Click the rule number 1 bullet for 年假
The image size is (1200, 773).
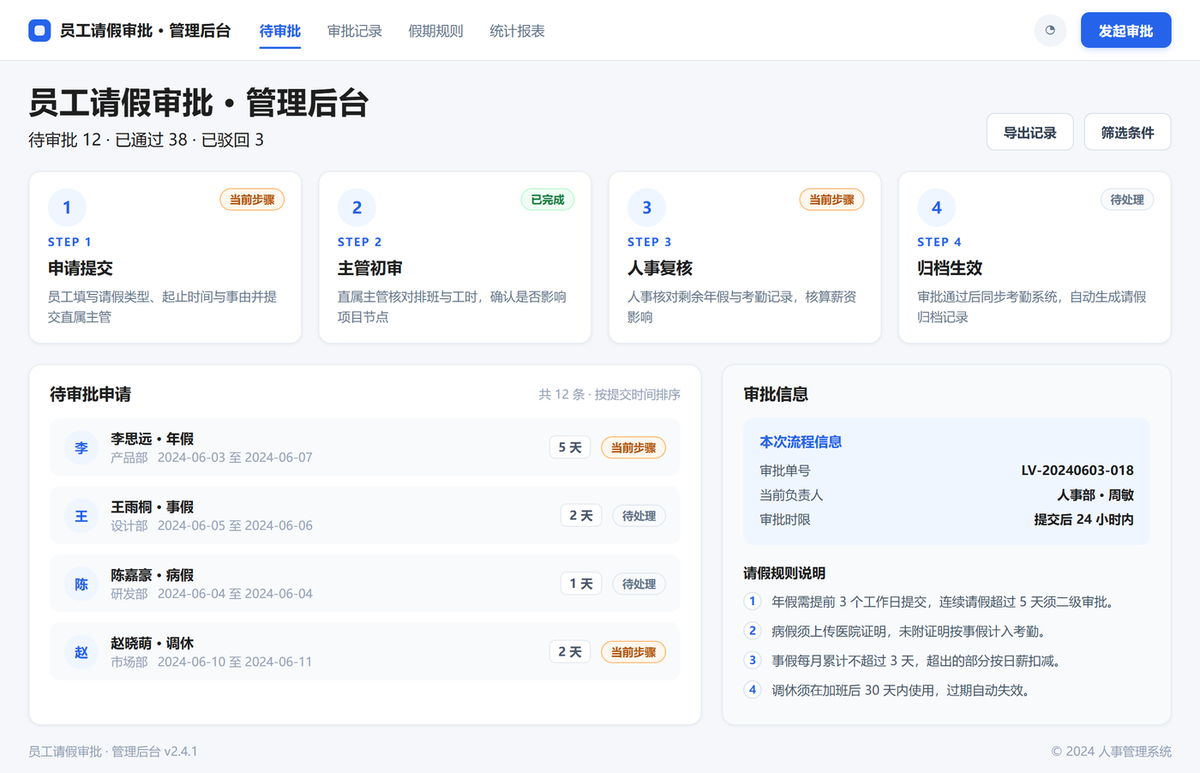pos(753,602)
